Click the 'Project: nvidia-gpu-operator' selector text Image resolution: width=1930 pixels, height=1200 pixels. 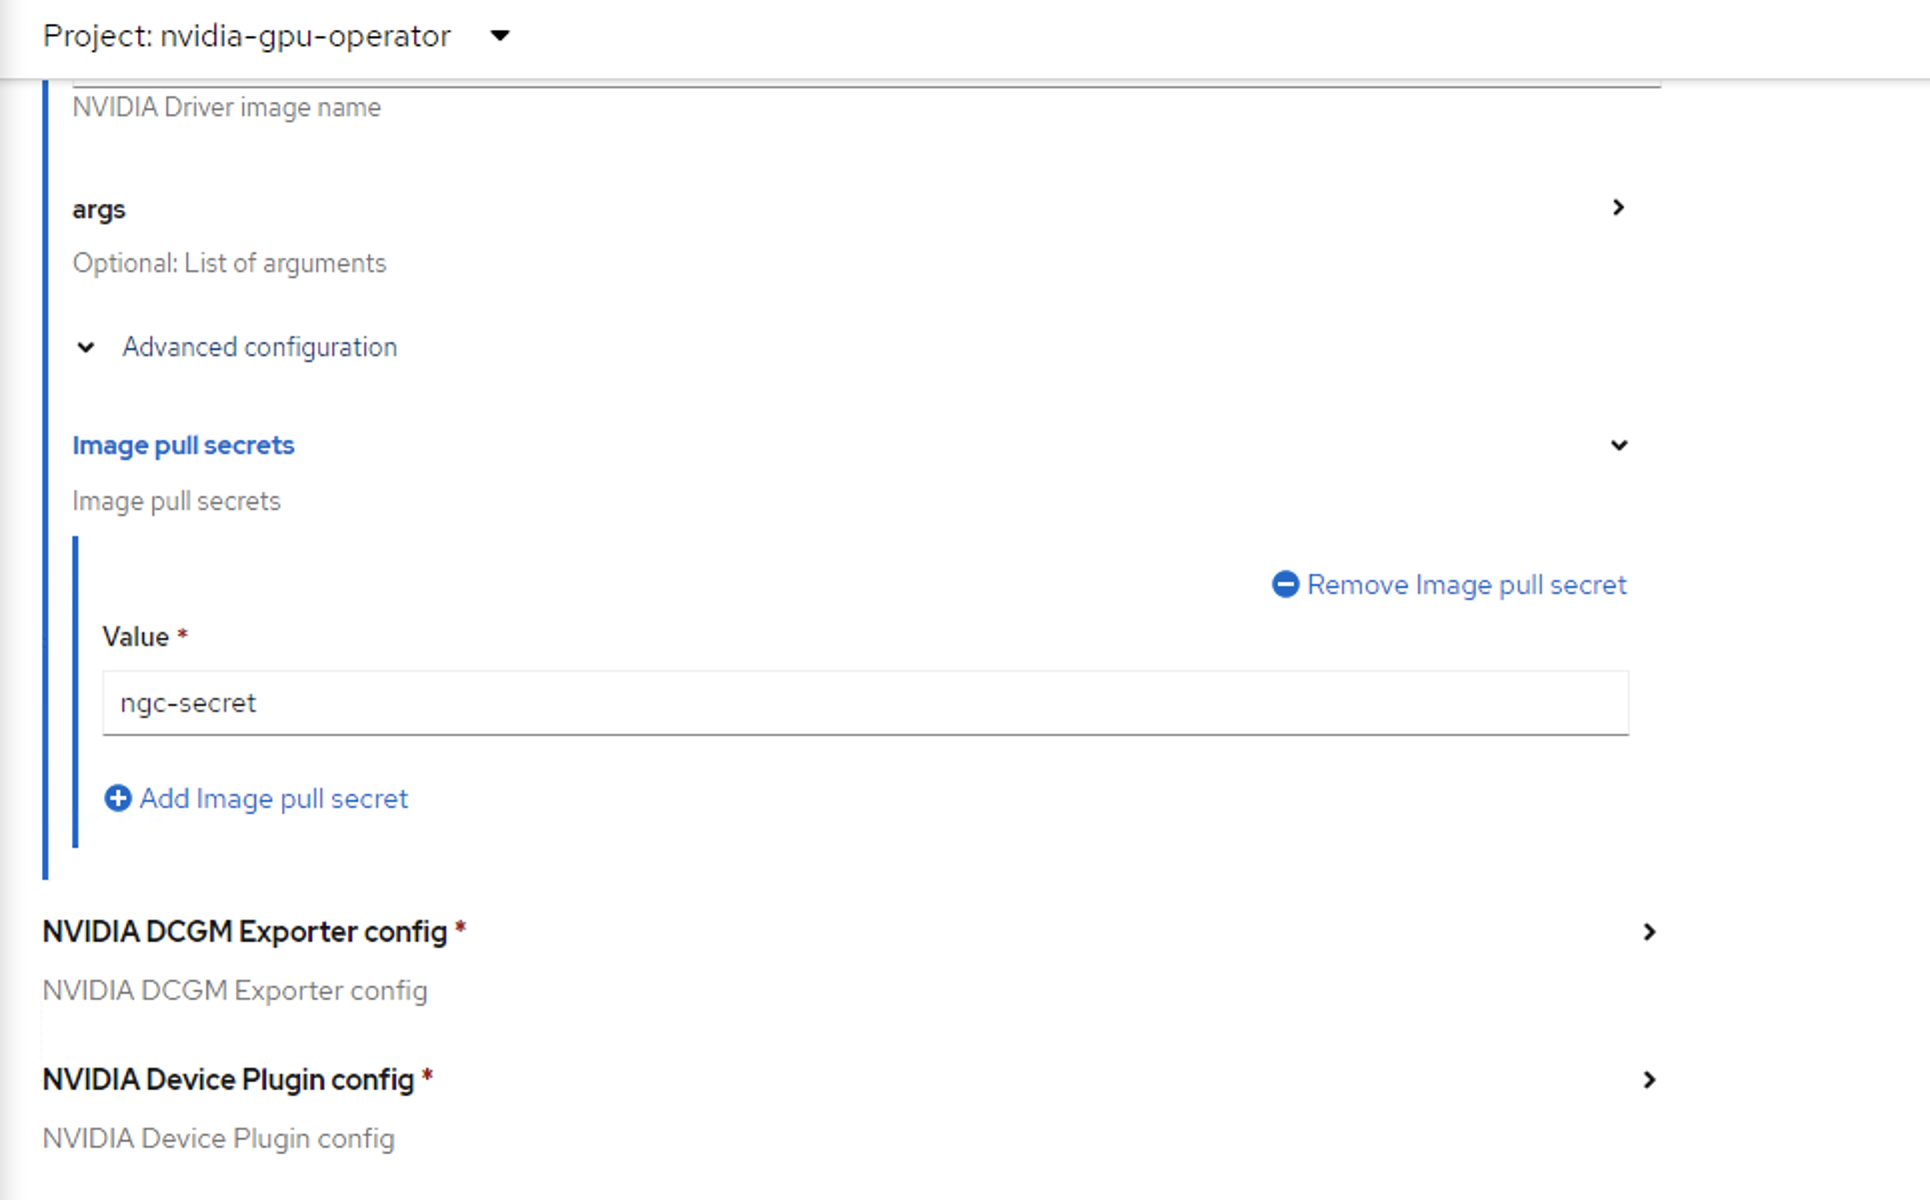[246, 36]
